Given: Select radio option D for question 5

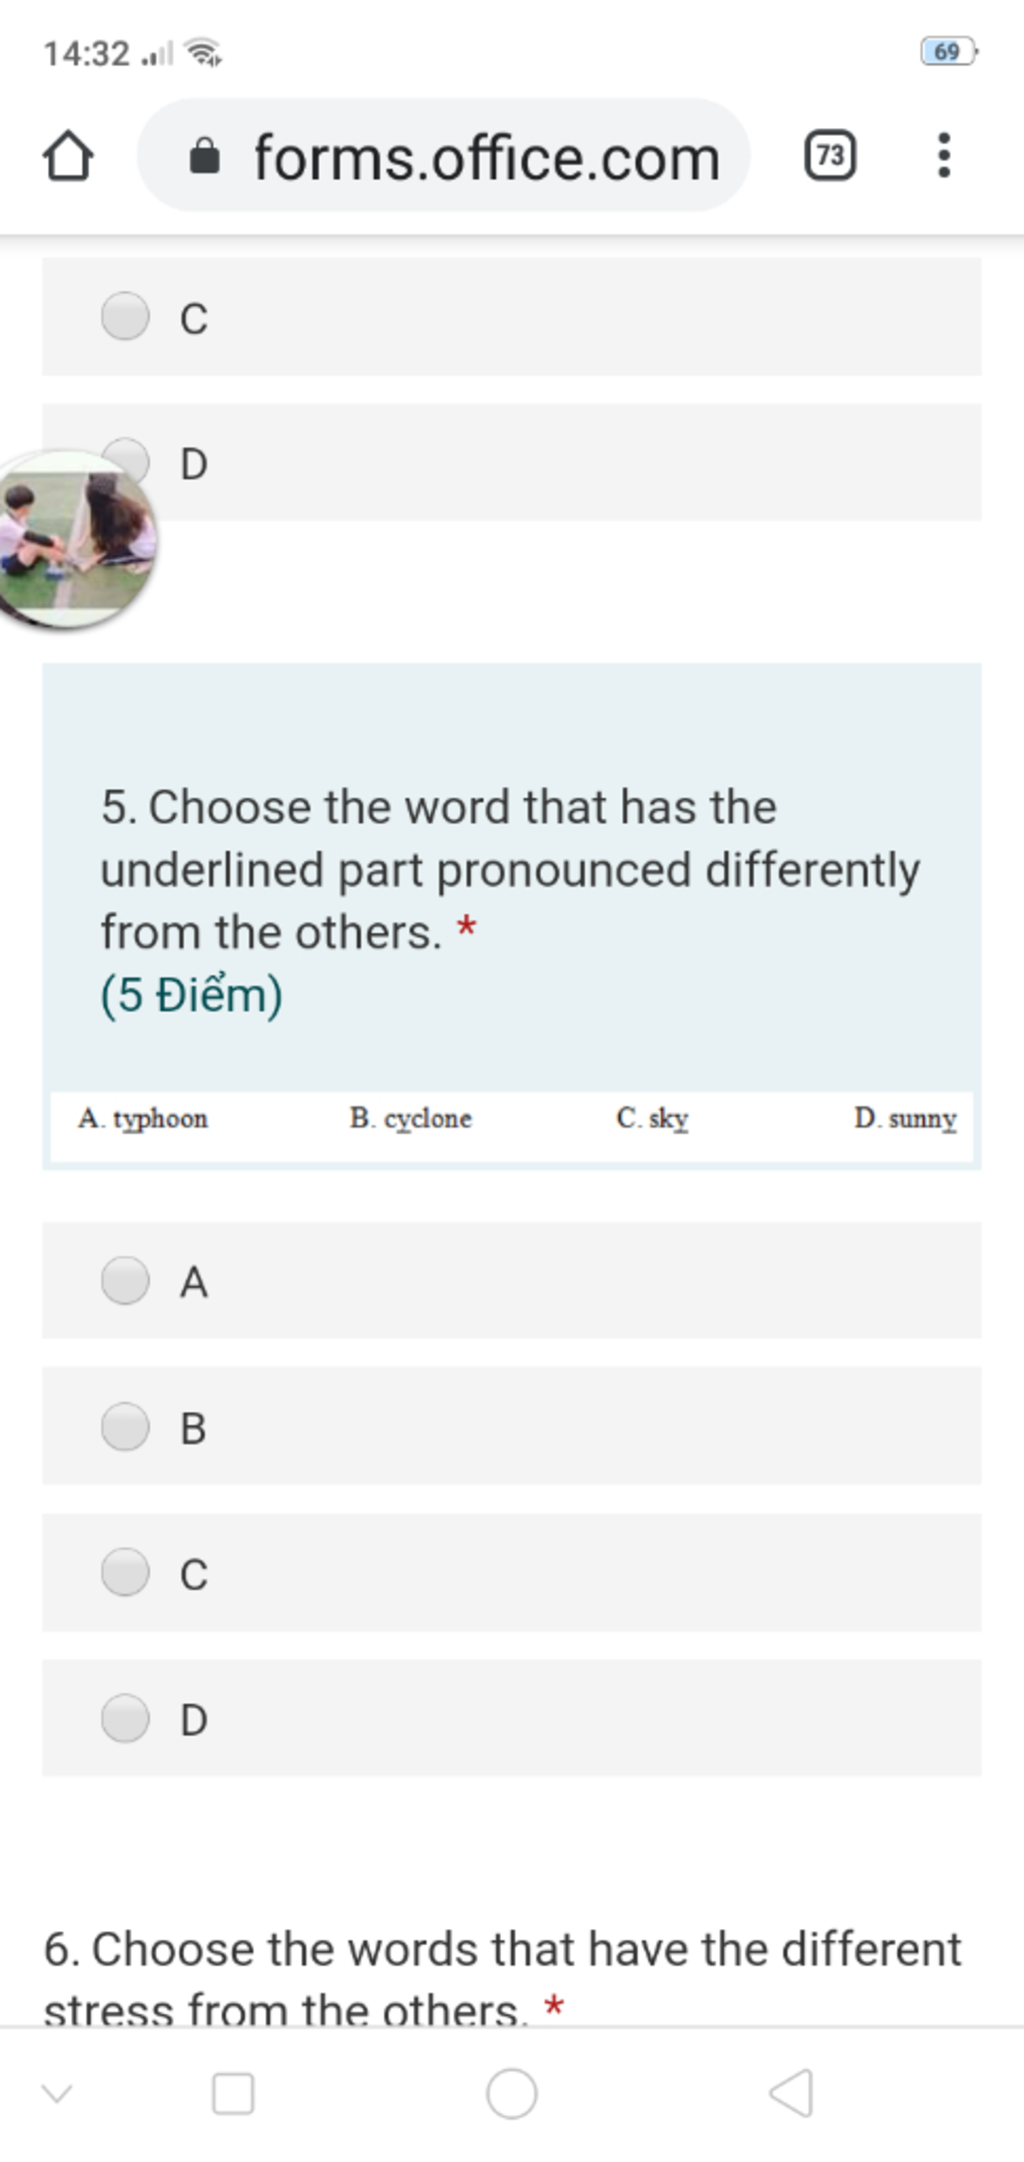Looking at the screenshot, I should point(512,1718).
